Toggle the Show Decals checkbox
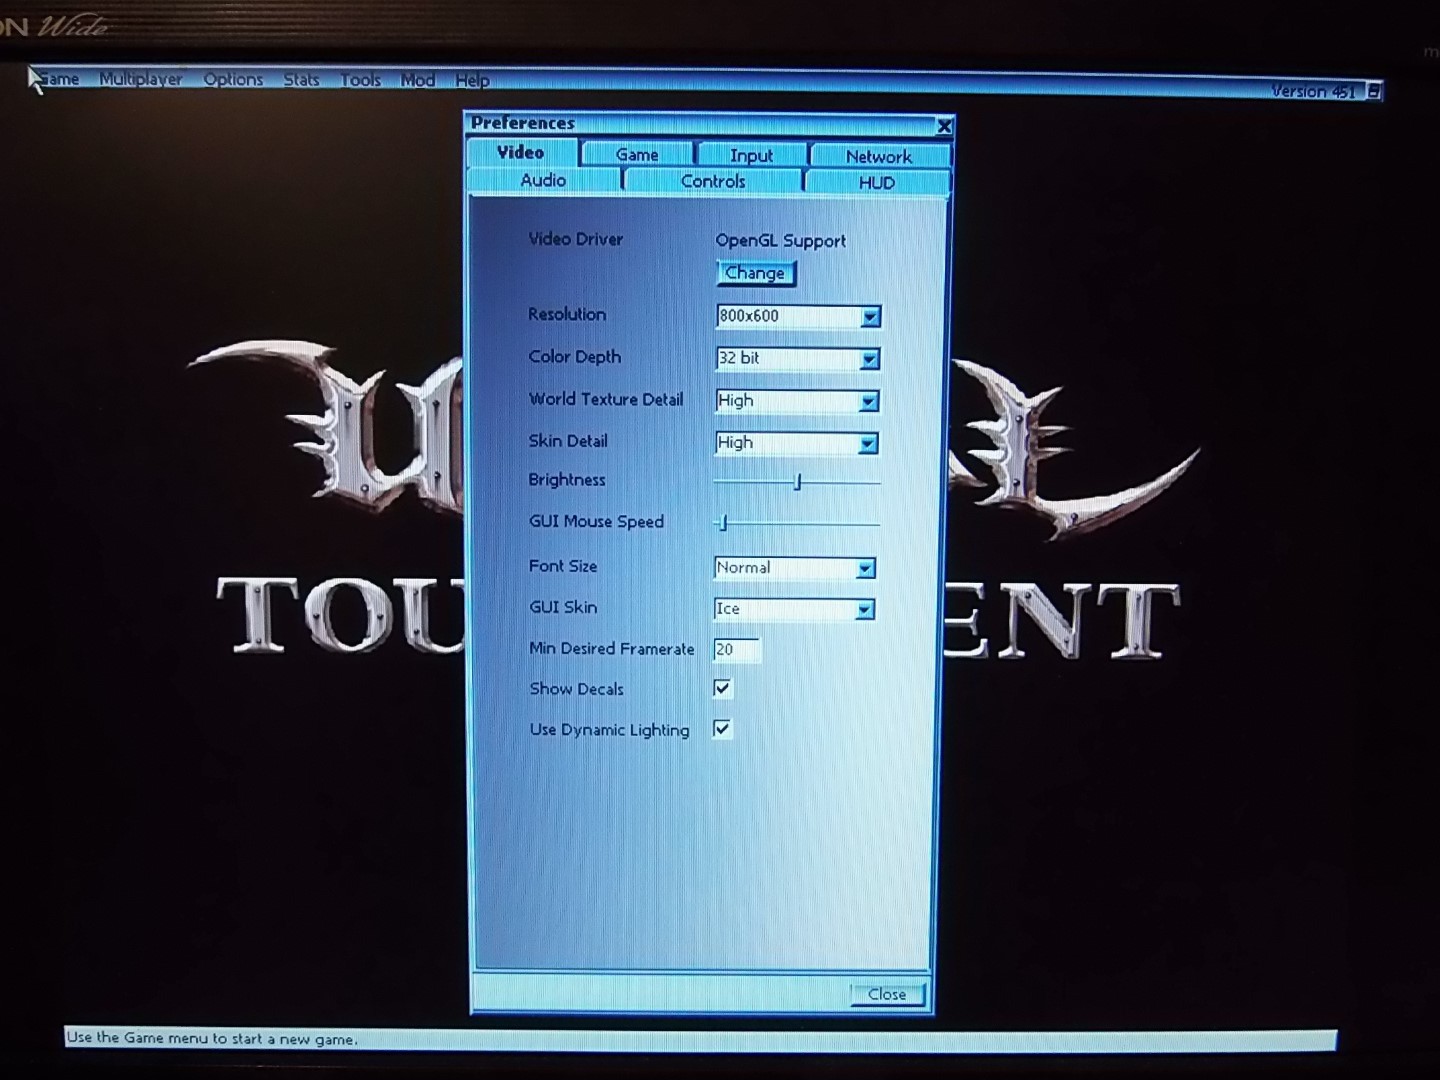Screen dimensions: 1440x1080 (722, 688)
